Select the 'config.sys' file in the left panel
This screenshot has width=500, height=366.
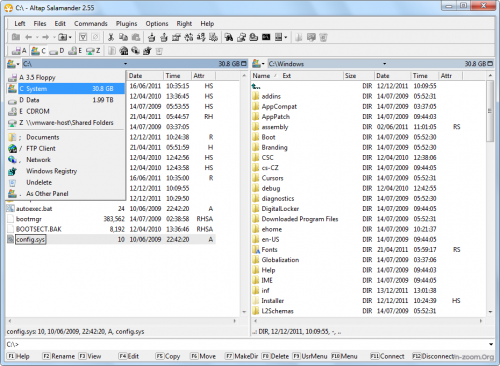click(30, 239)
